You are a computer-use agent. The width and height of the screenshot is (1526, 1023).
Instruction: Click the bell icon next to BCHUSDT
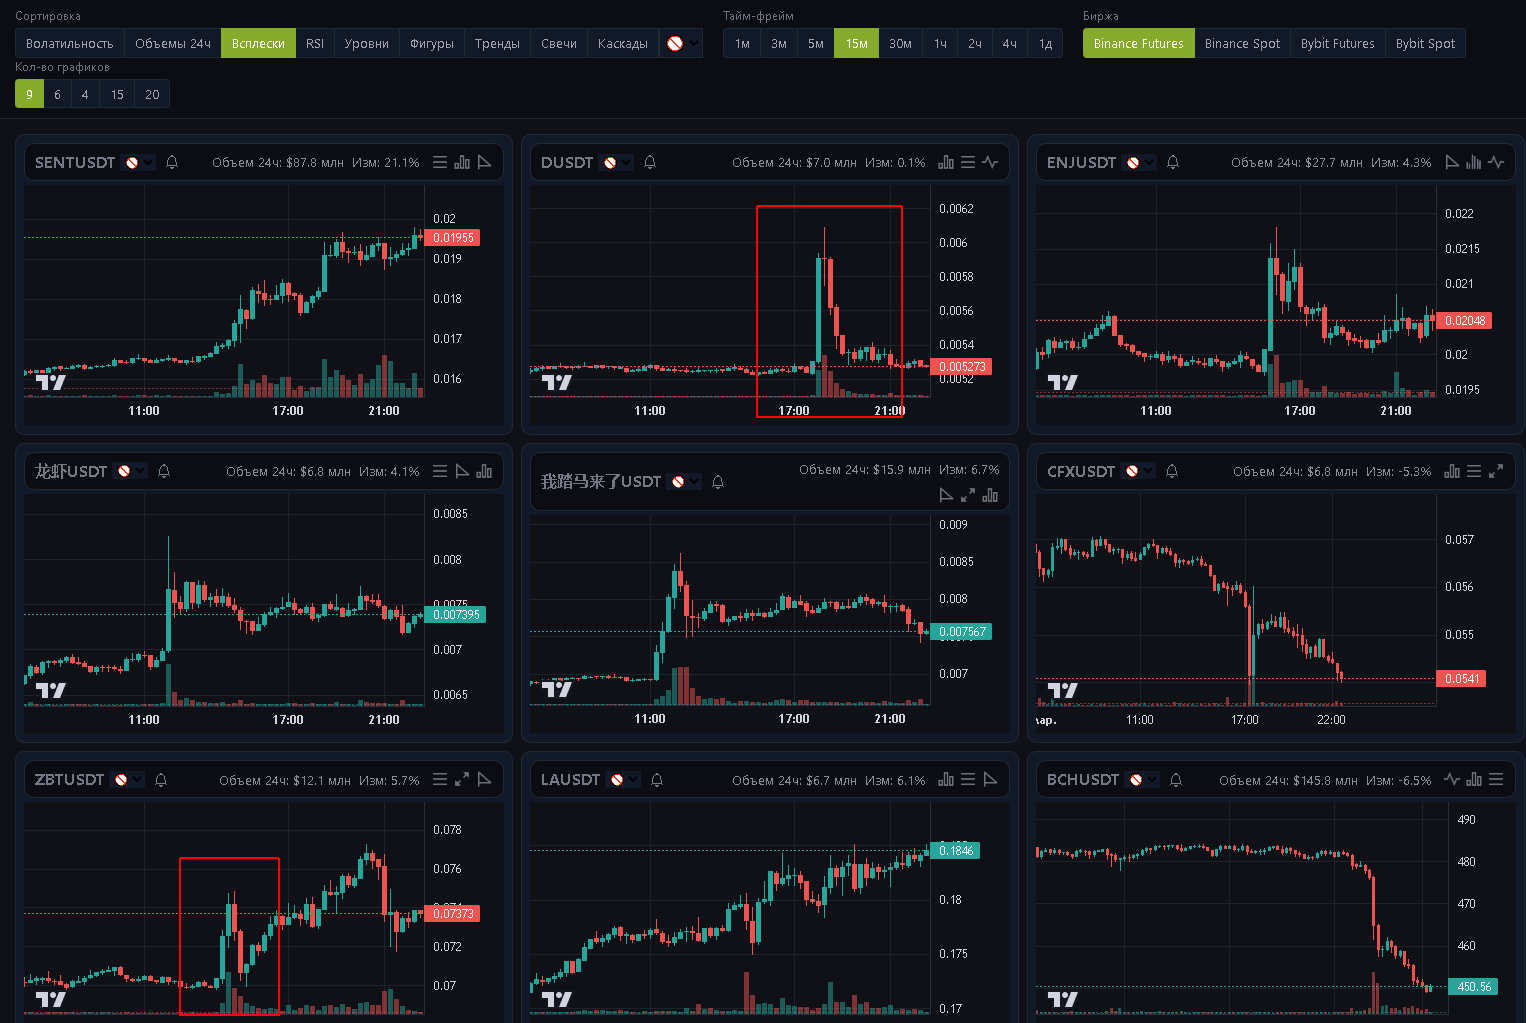pyautogui.click(x=1176, y=779)
